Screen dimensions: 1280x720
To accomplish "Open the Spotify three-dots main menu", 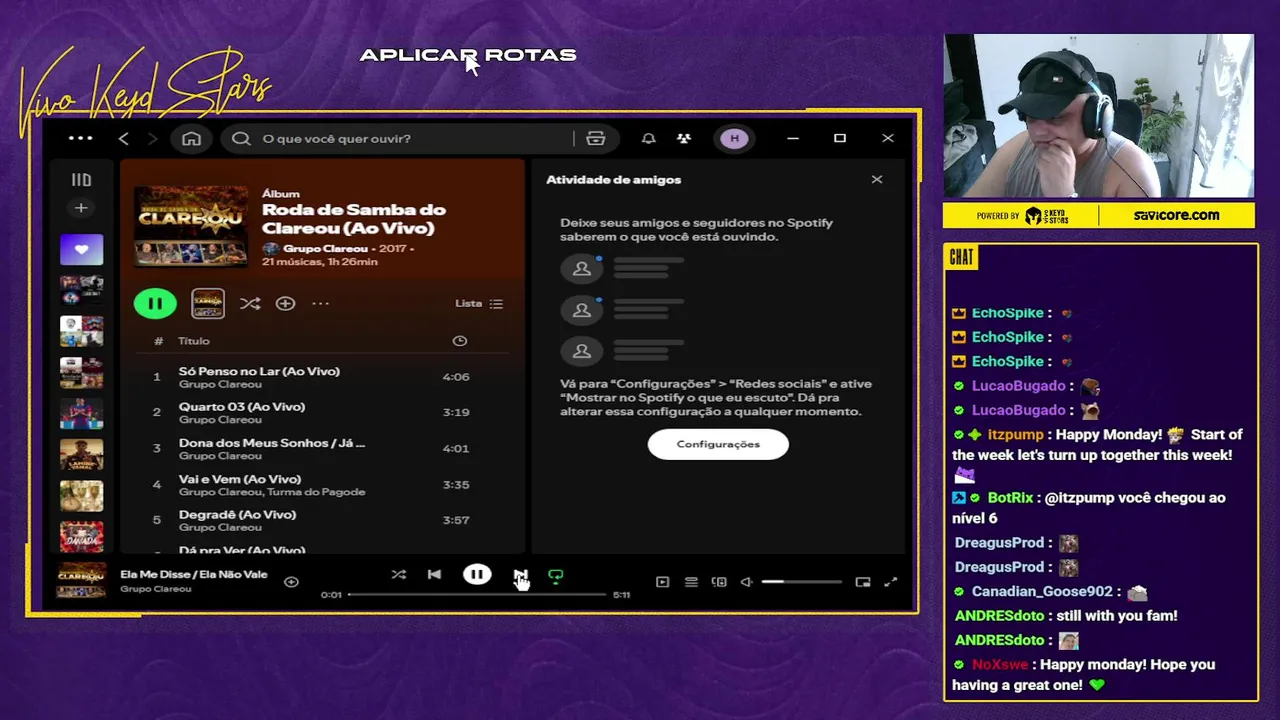I will [x=80, y=138].
